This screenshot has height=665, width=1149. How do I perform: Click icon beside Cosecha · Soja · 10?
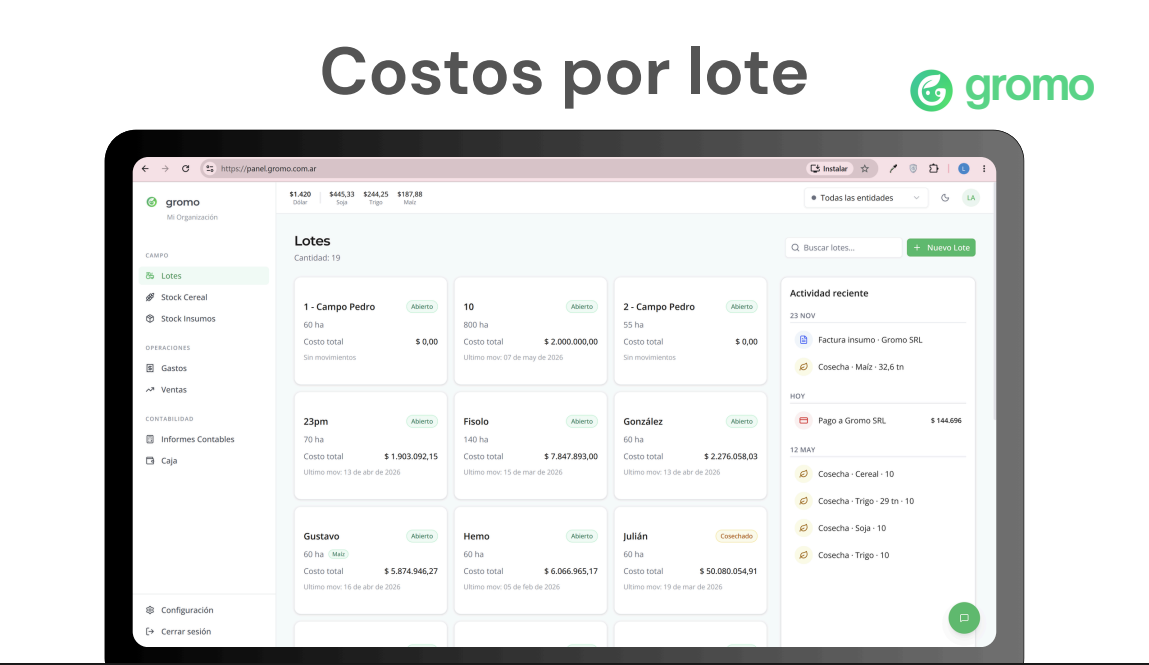pos(804,528)
